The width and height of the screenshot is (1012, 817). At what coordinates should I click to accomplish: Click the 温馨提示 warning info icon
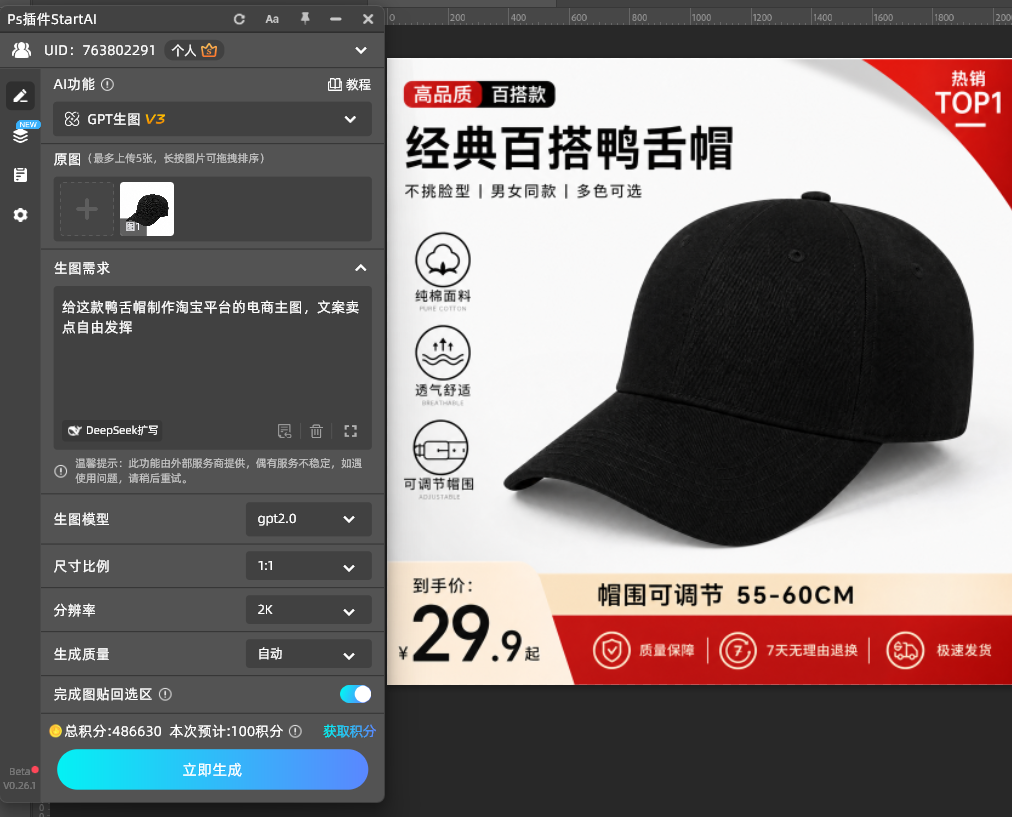(x=61, y=471)
